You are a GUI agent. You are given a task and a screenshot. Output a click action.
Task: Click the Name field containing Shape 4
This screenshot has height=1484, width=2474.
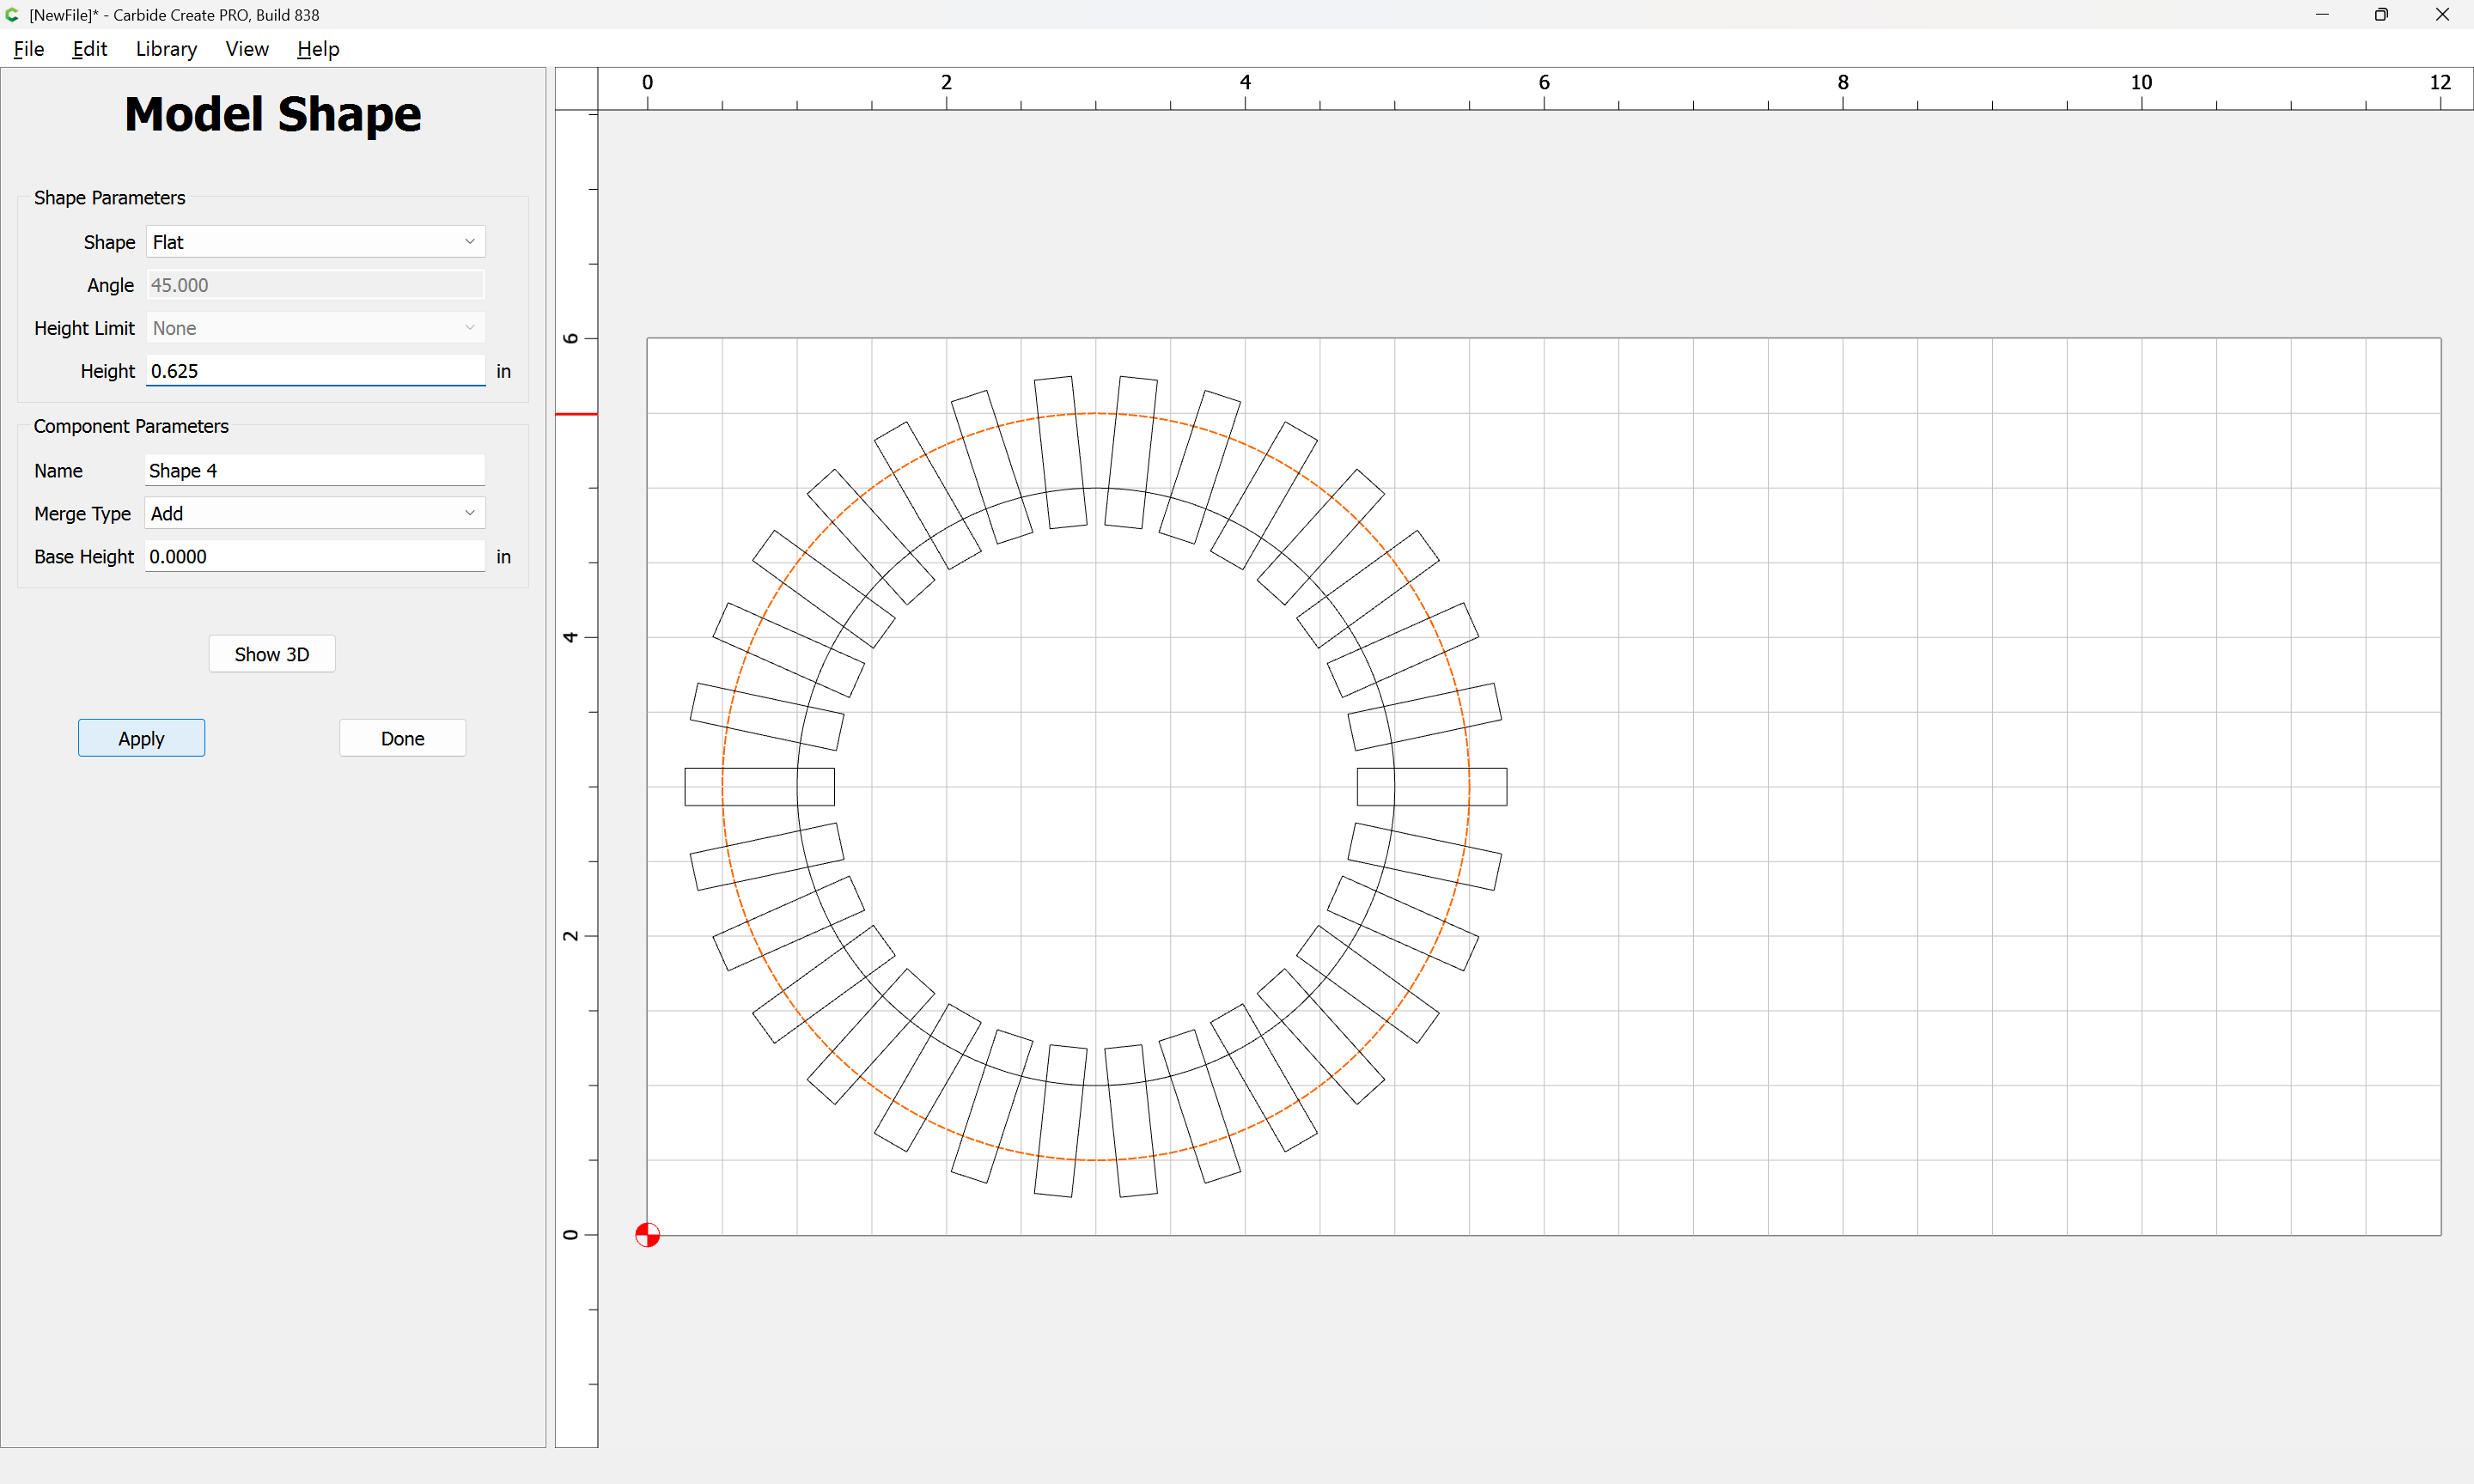(315, 470)
